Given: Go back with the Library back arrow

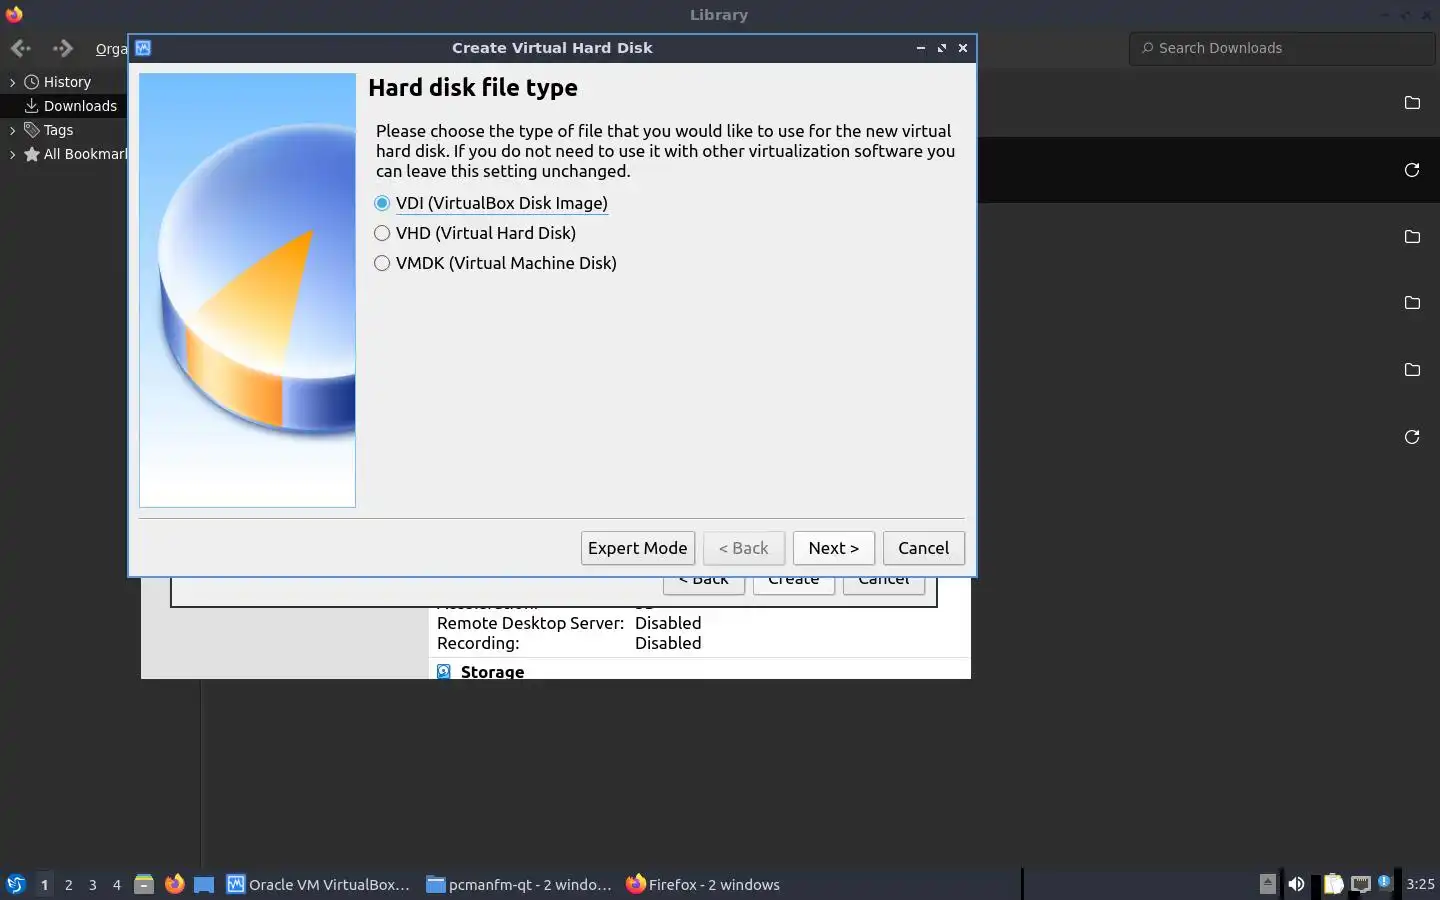Looking at the screenshot, I should point(21,48).
